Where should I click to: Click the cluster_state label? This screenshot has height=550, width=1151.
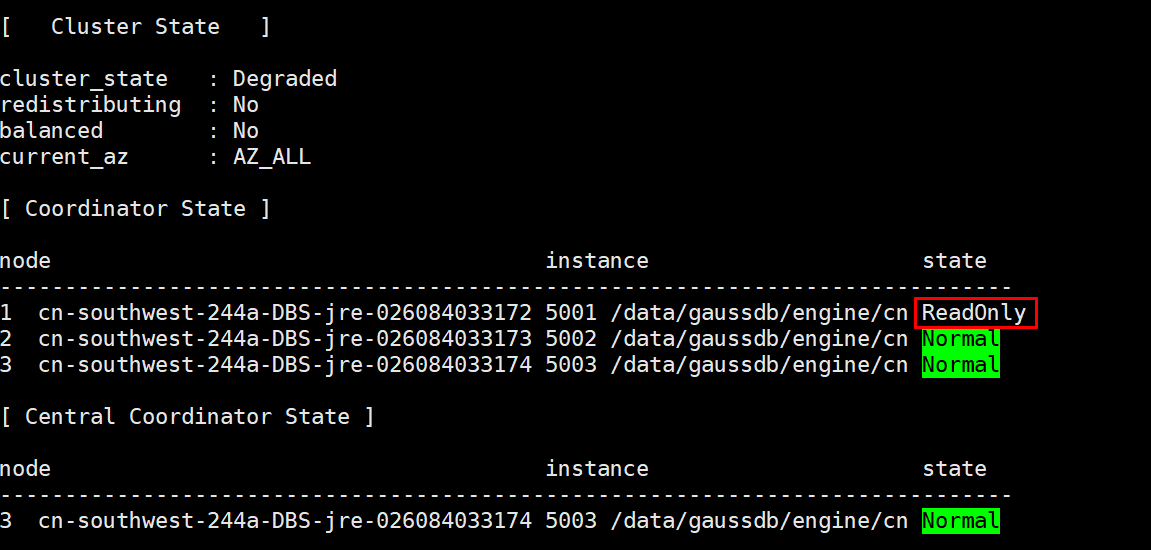tap(84, 79)
